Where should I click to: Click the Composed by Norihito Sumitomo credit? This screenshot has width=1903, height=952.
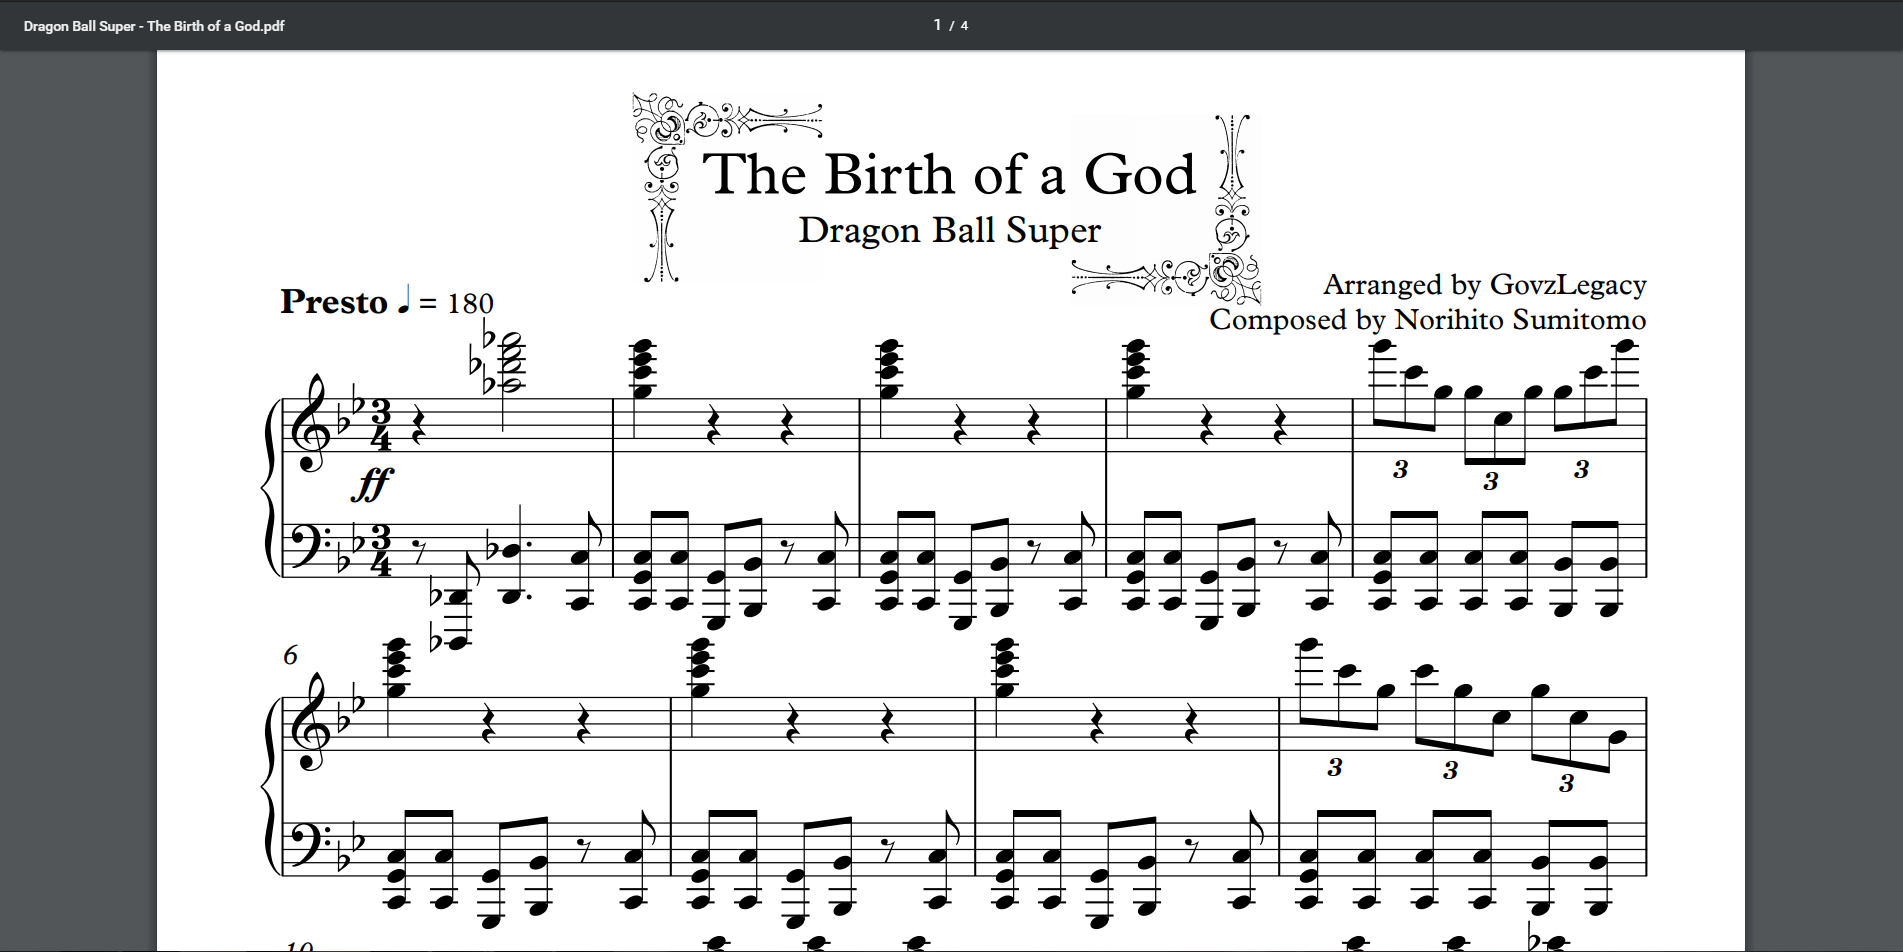tap(1427, 320)
